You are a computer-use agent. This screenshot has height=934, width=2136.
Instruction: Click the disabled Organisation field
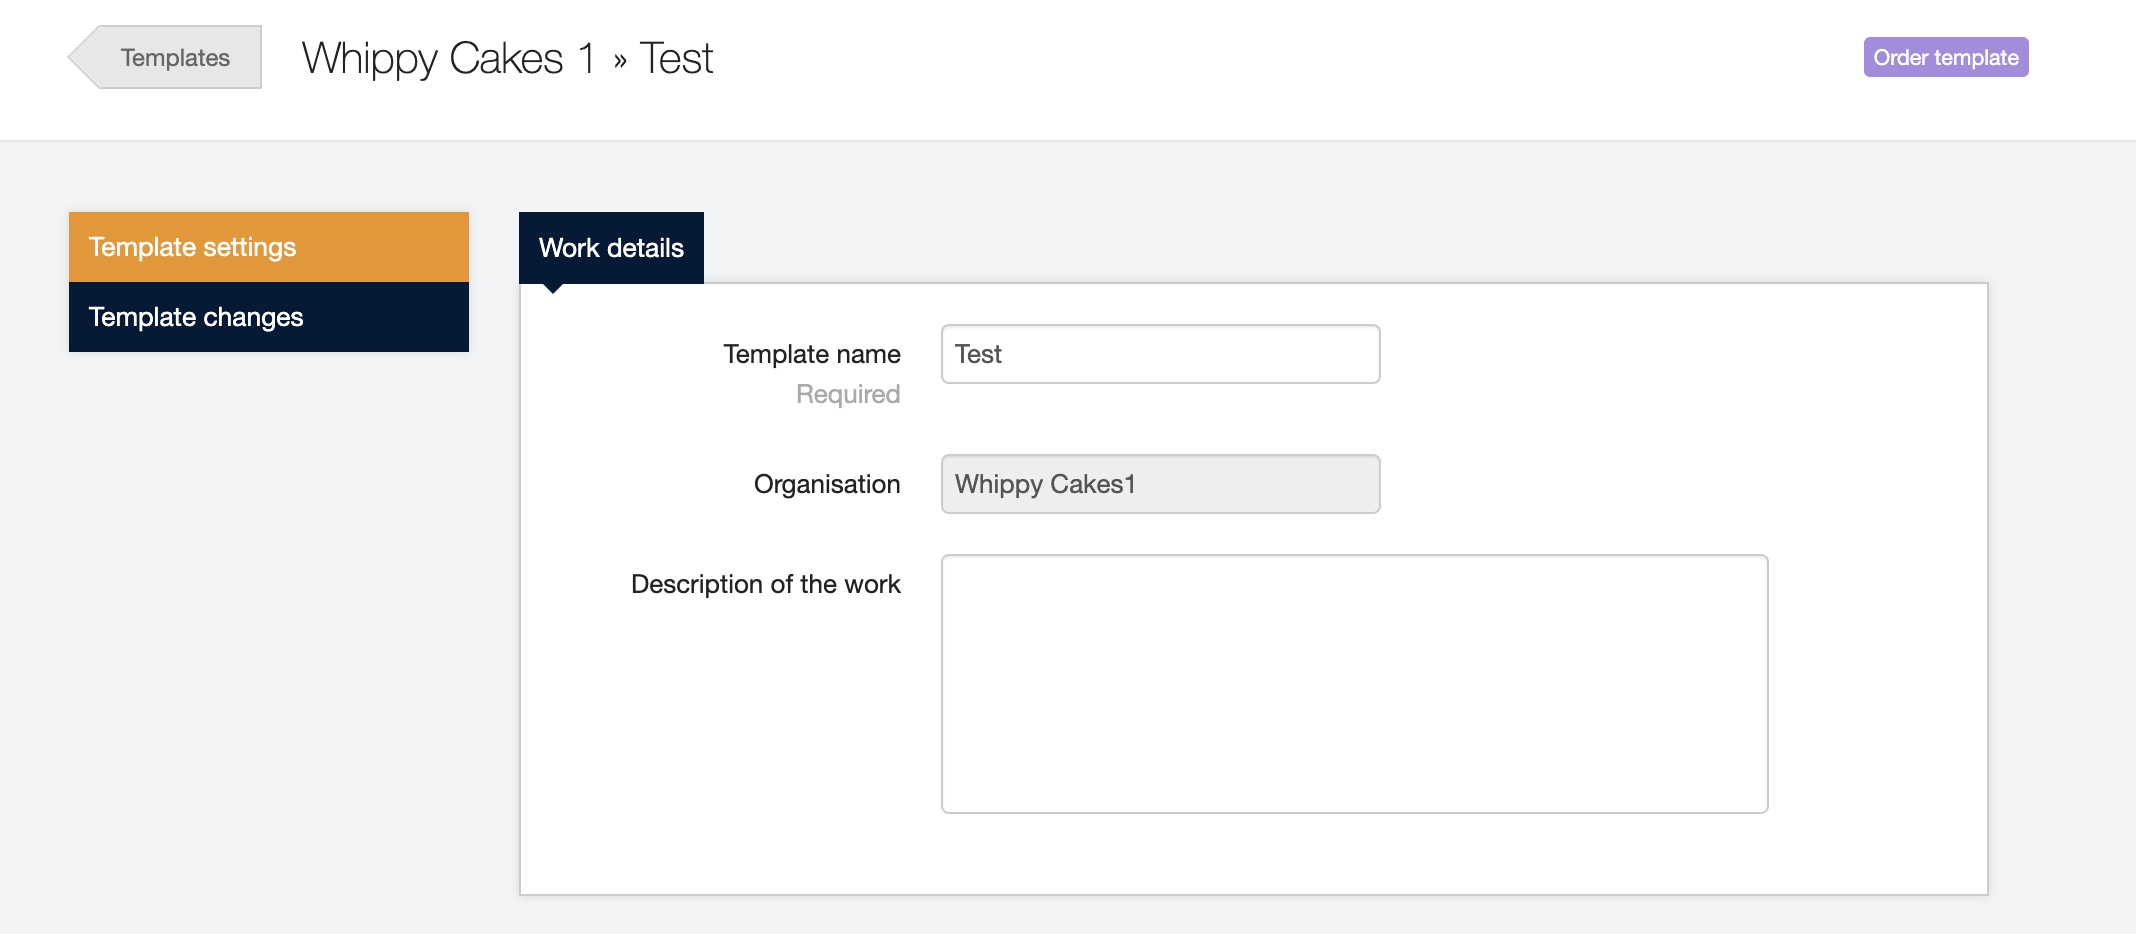click(1160, 484)
